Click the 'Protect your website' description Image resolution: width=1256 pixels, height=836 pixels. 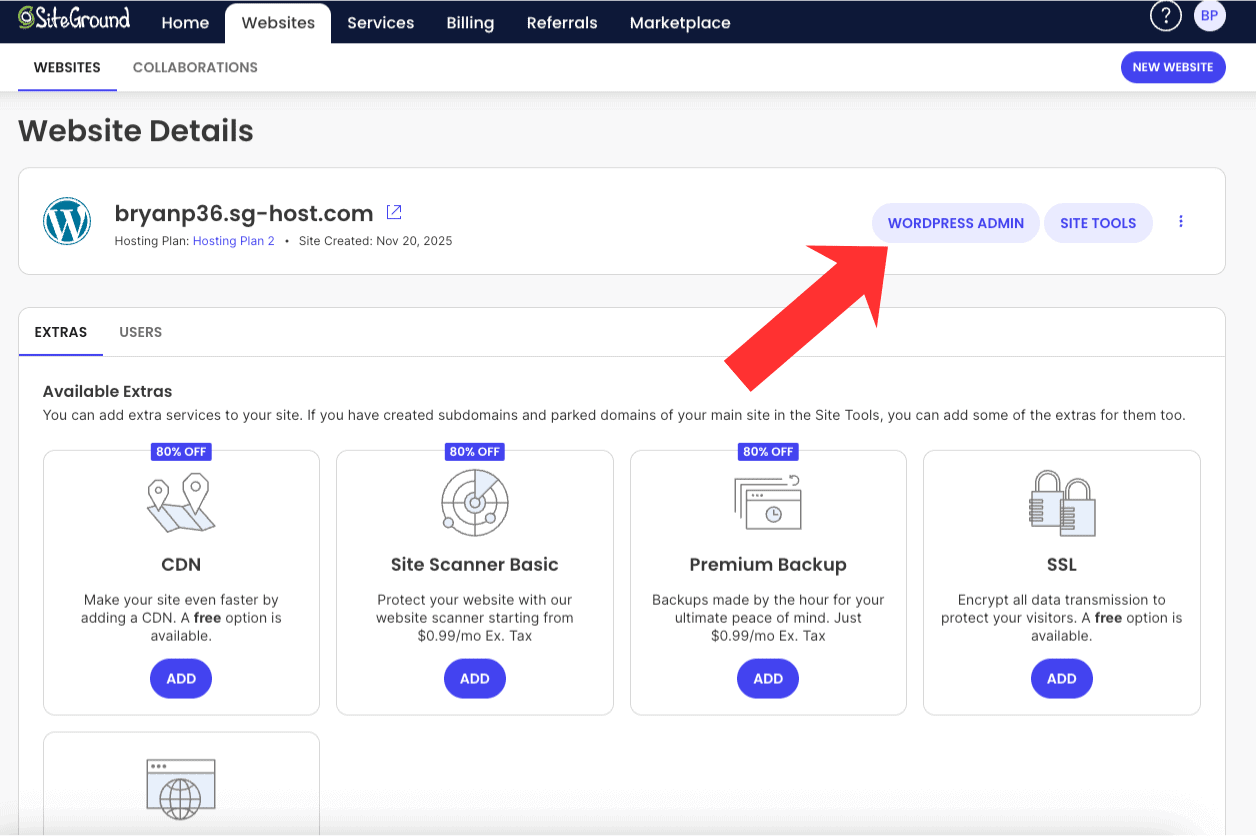475,618
